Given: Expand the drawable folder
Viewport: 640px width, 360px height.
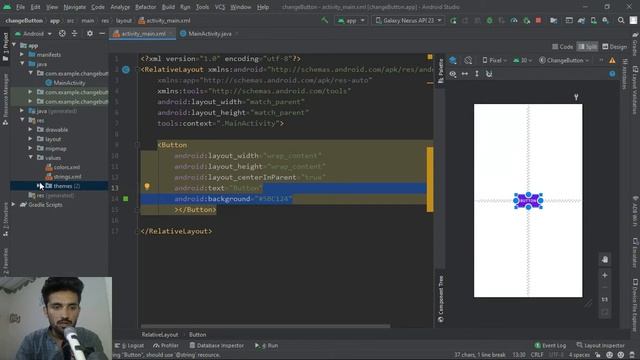Looking at the screenshot, I should (31, 129).
